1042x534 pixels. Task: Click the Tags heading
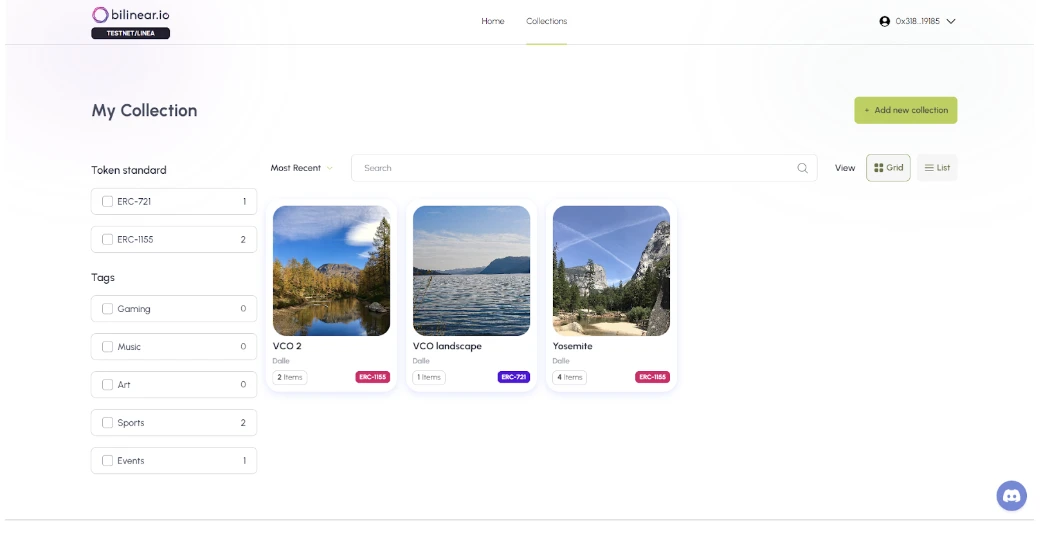pos(103,278)
